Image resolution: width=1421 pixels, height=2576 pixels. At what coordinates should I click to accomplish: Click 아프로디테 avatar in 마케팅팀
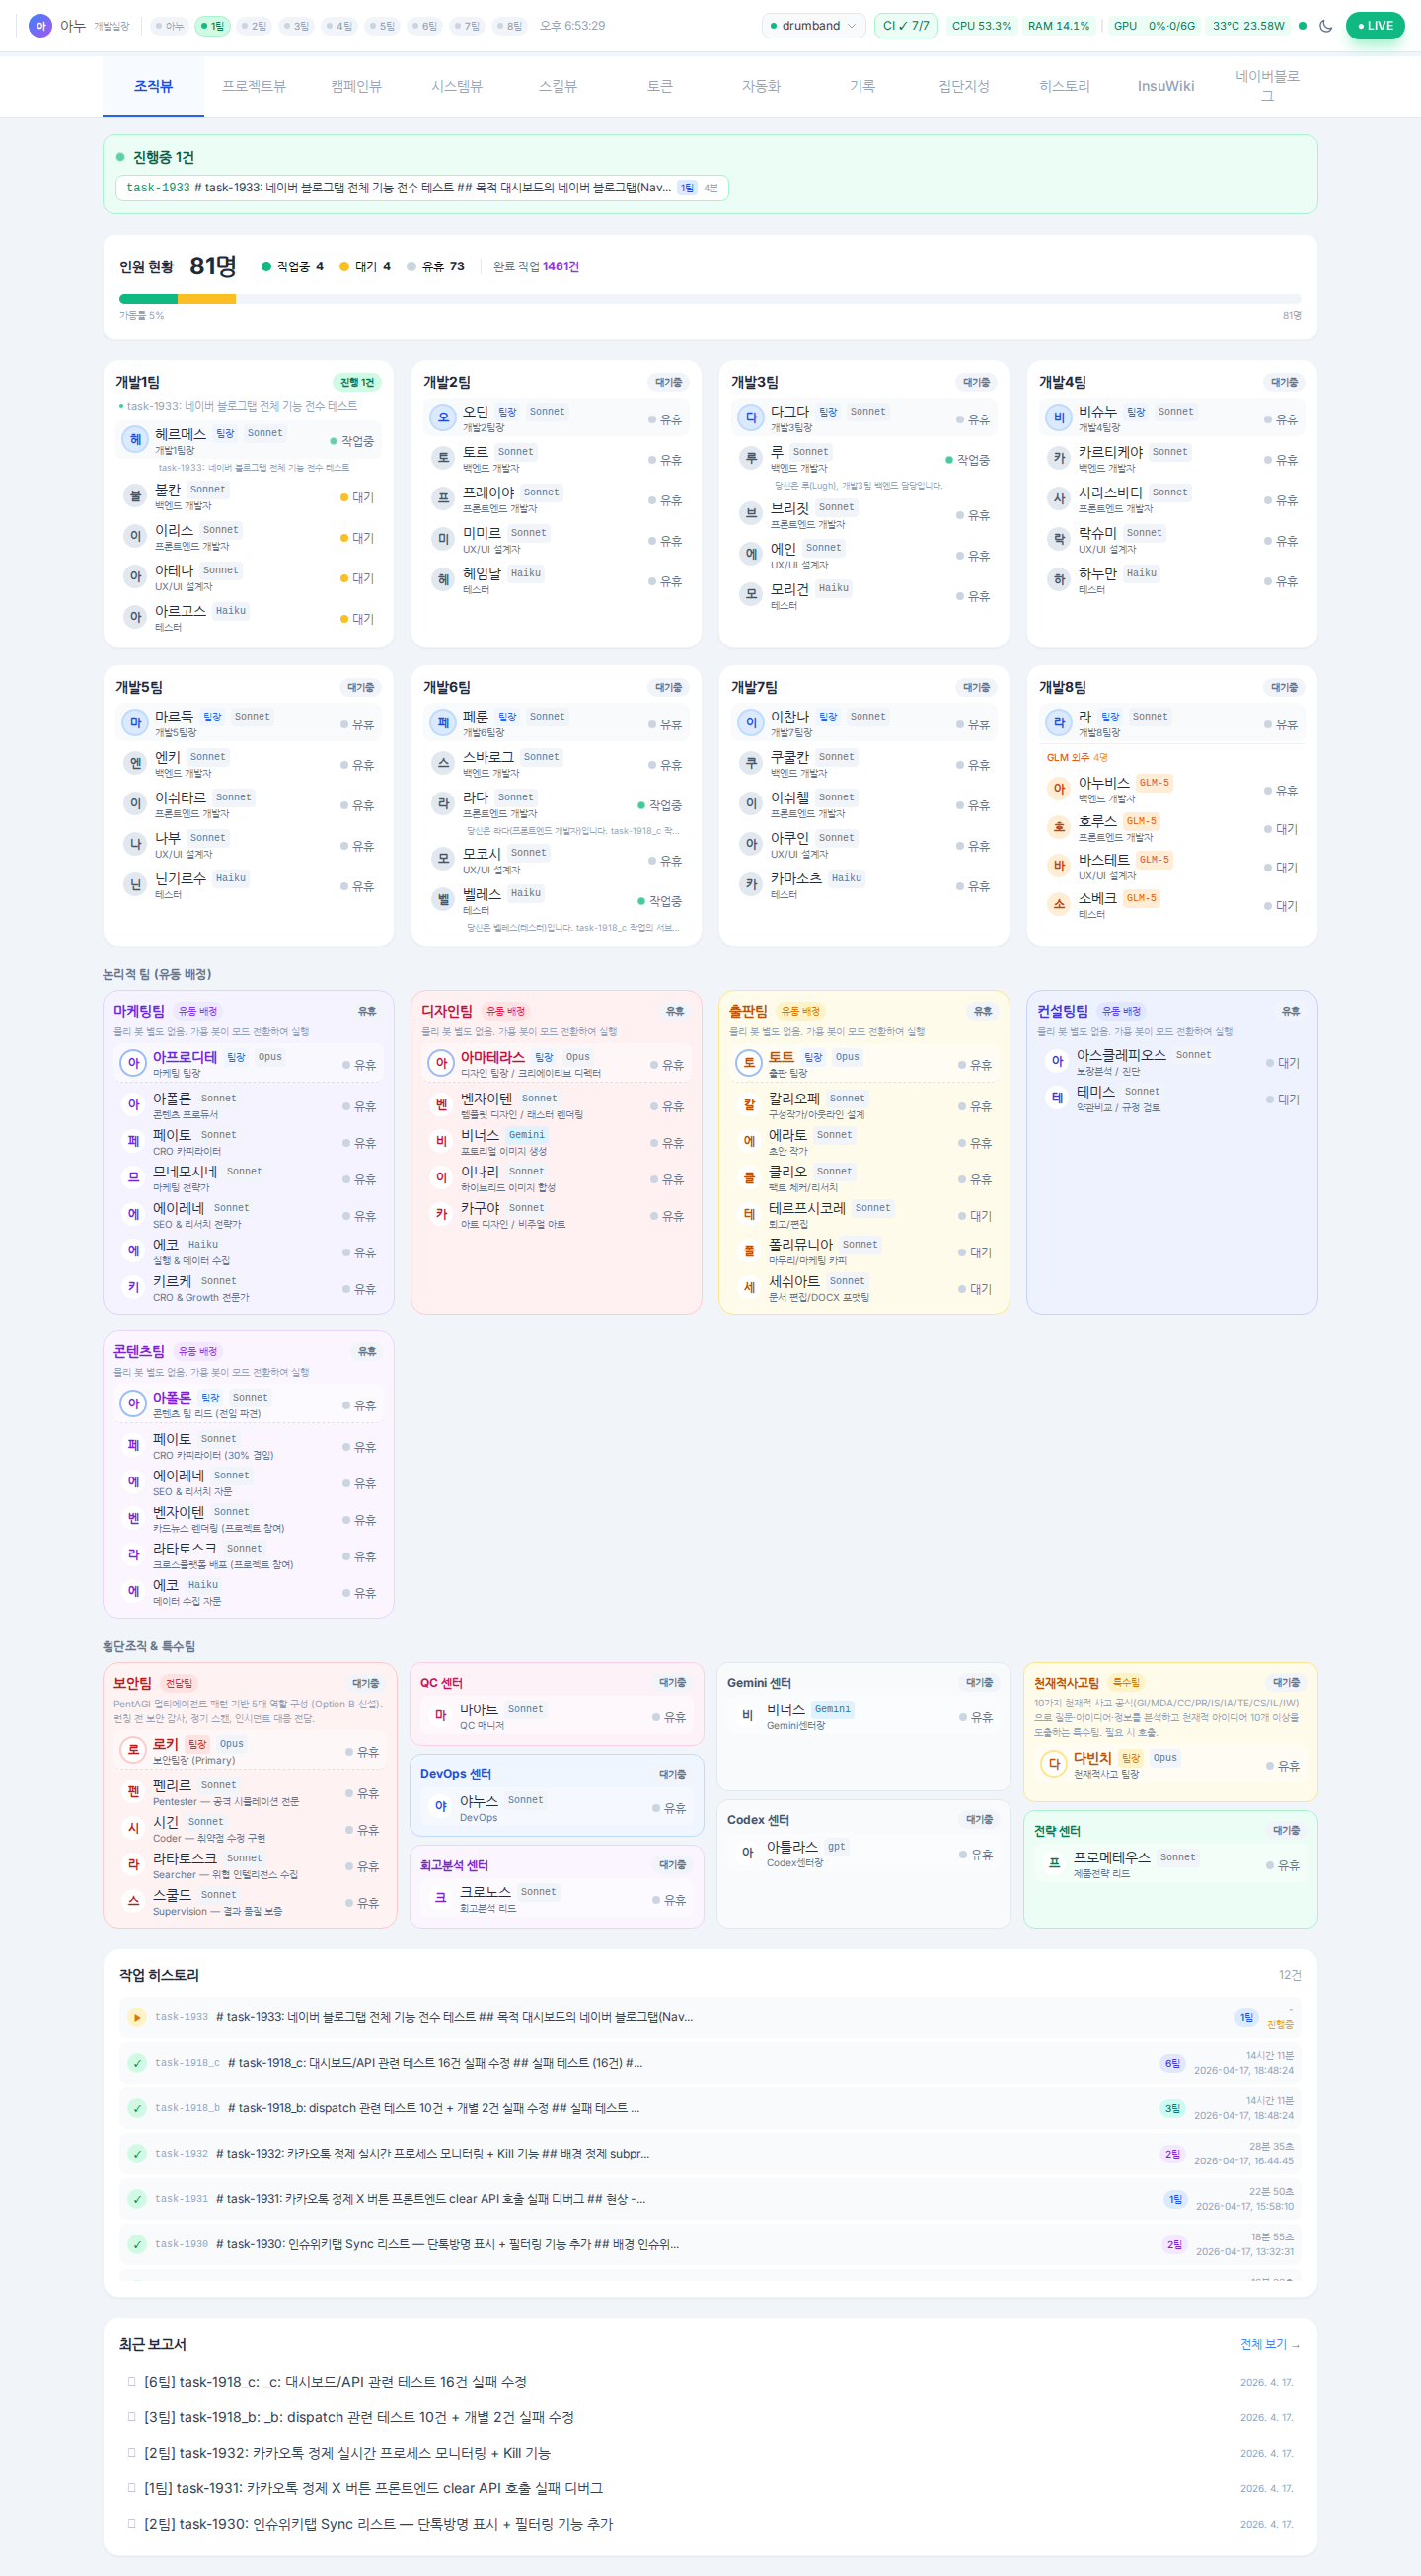click(133, 1063)
